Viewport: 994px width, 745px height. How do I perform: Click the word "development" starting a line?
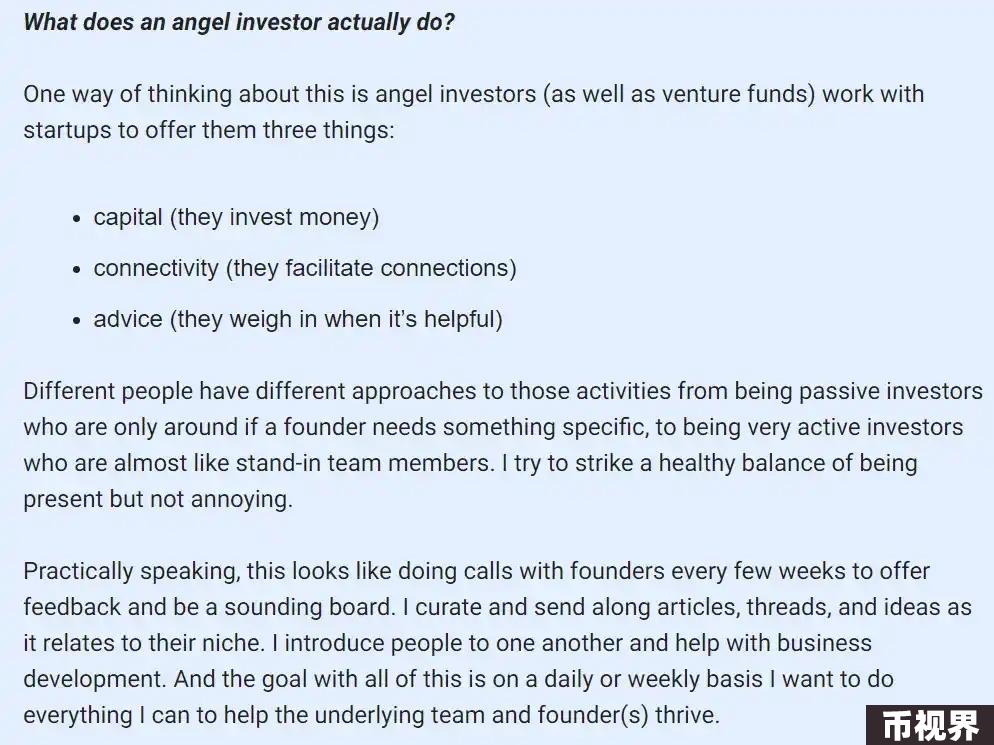point(95,680)
